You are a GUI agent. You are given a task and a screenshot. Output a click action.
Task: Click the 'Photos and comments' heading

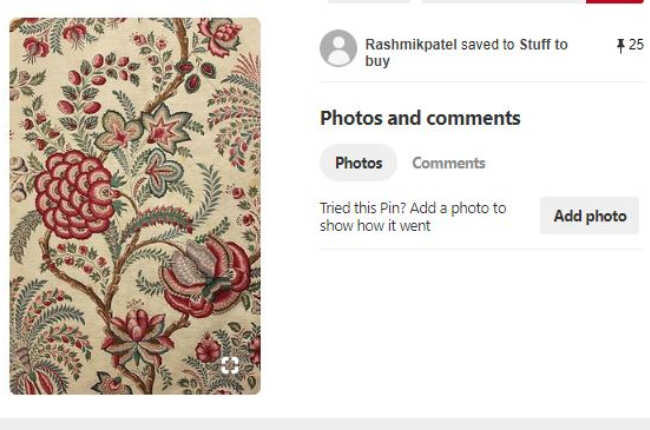tap(420, 118)
